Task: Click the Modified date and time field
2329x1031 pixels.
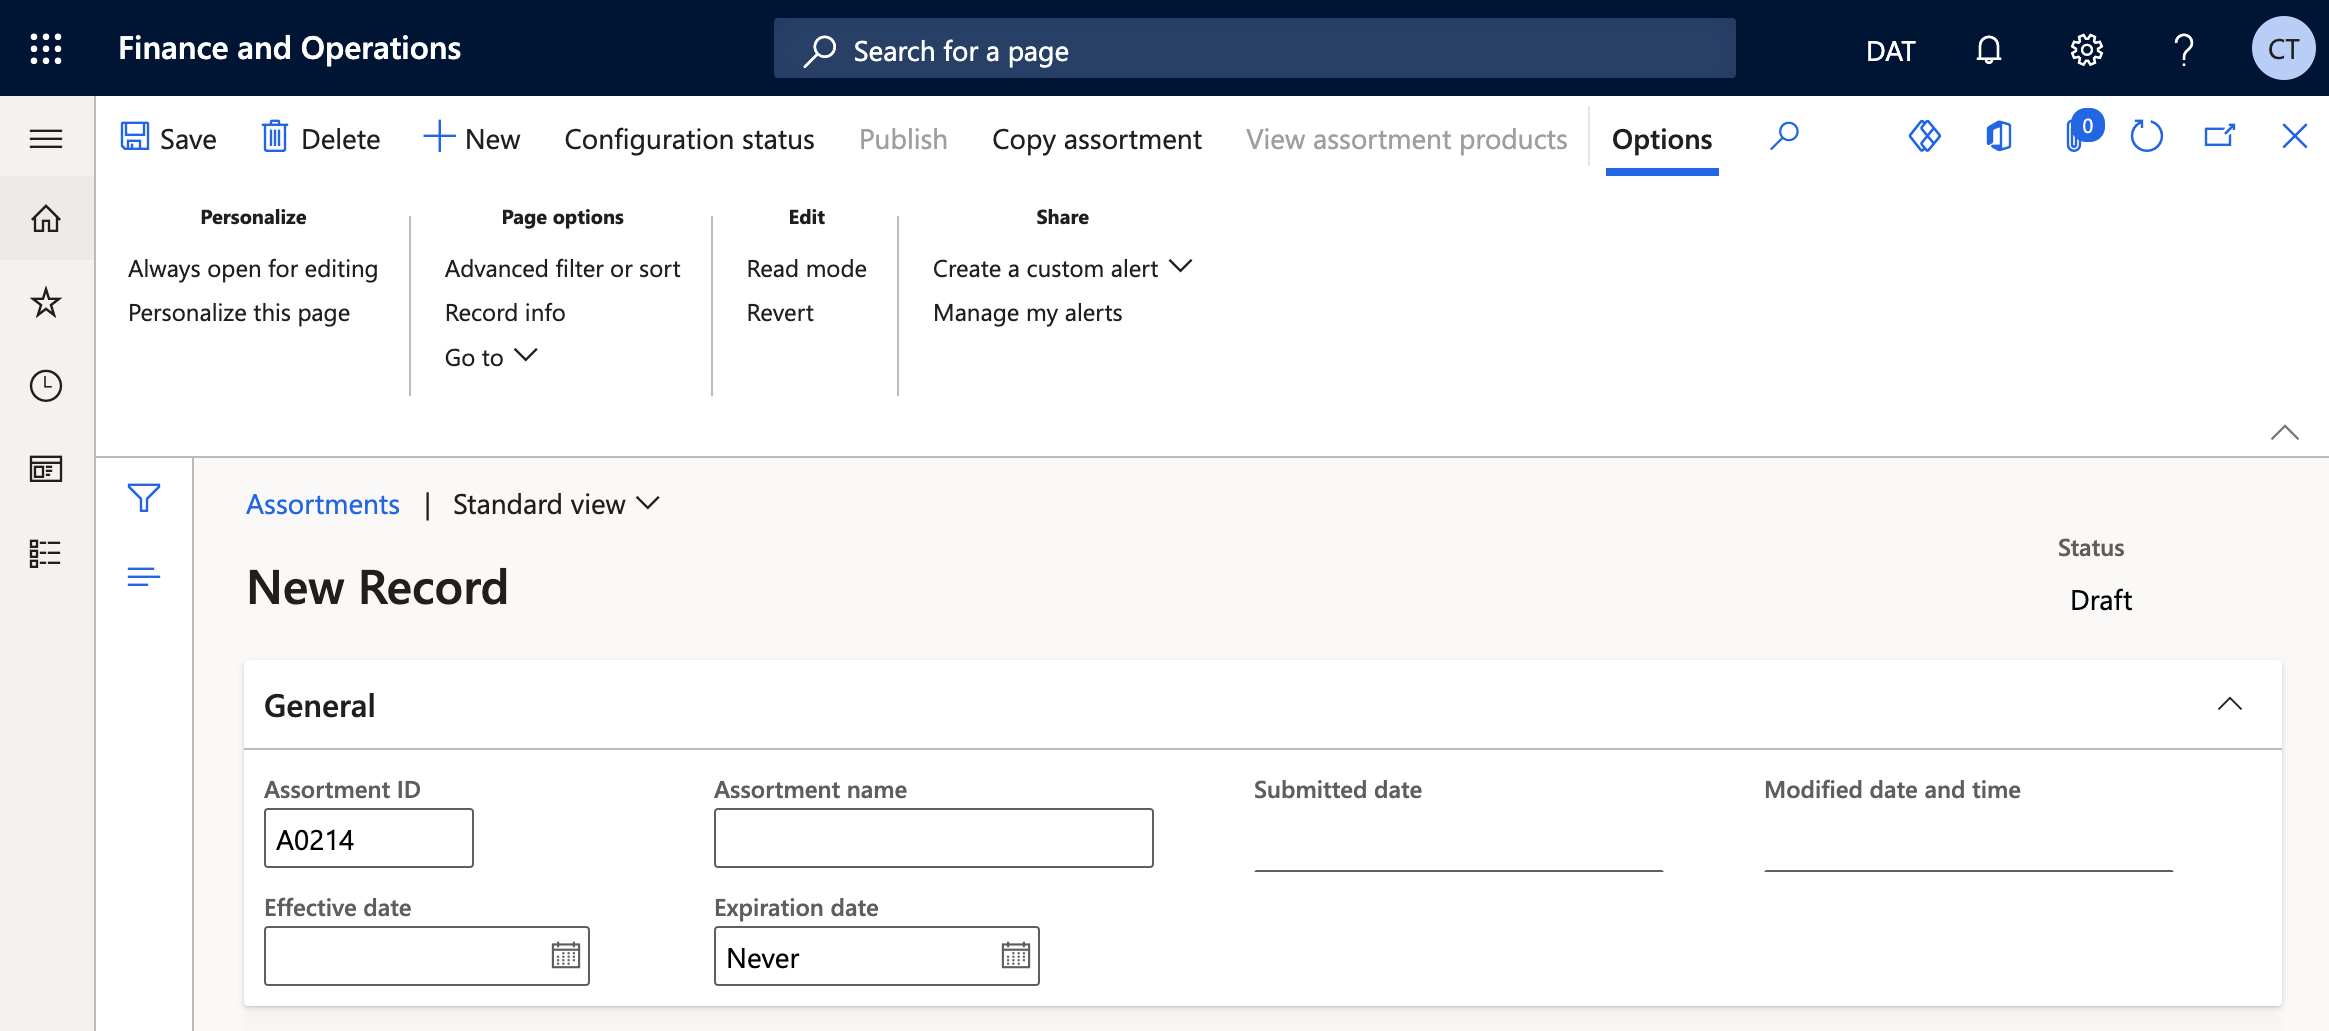Action: click(x=1968, y=840)
